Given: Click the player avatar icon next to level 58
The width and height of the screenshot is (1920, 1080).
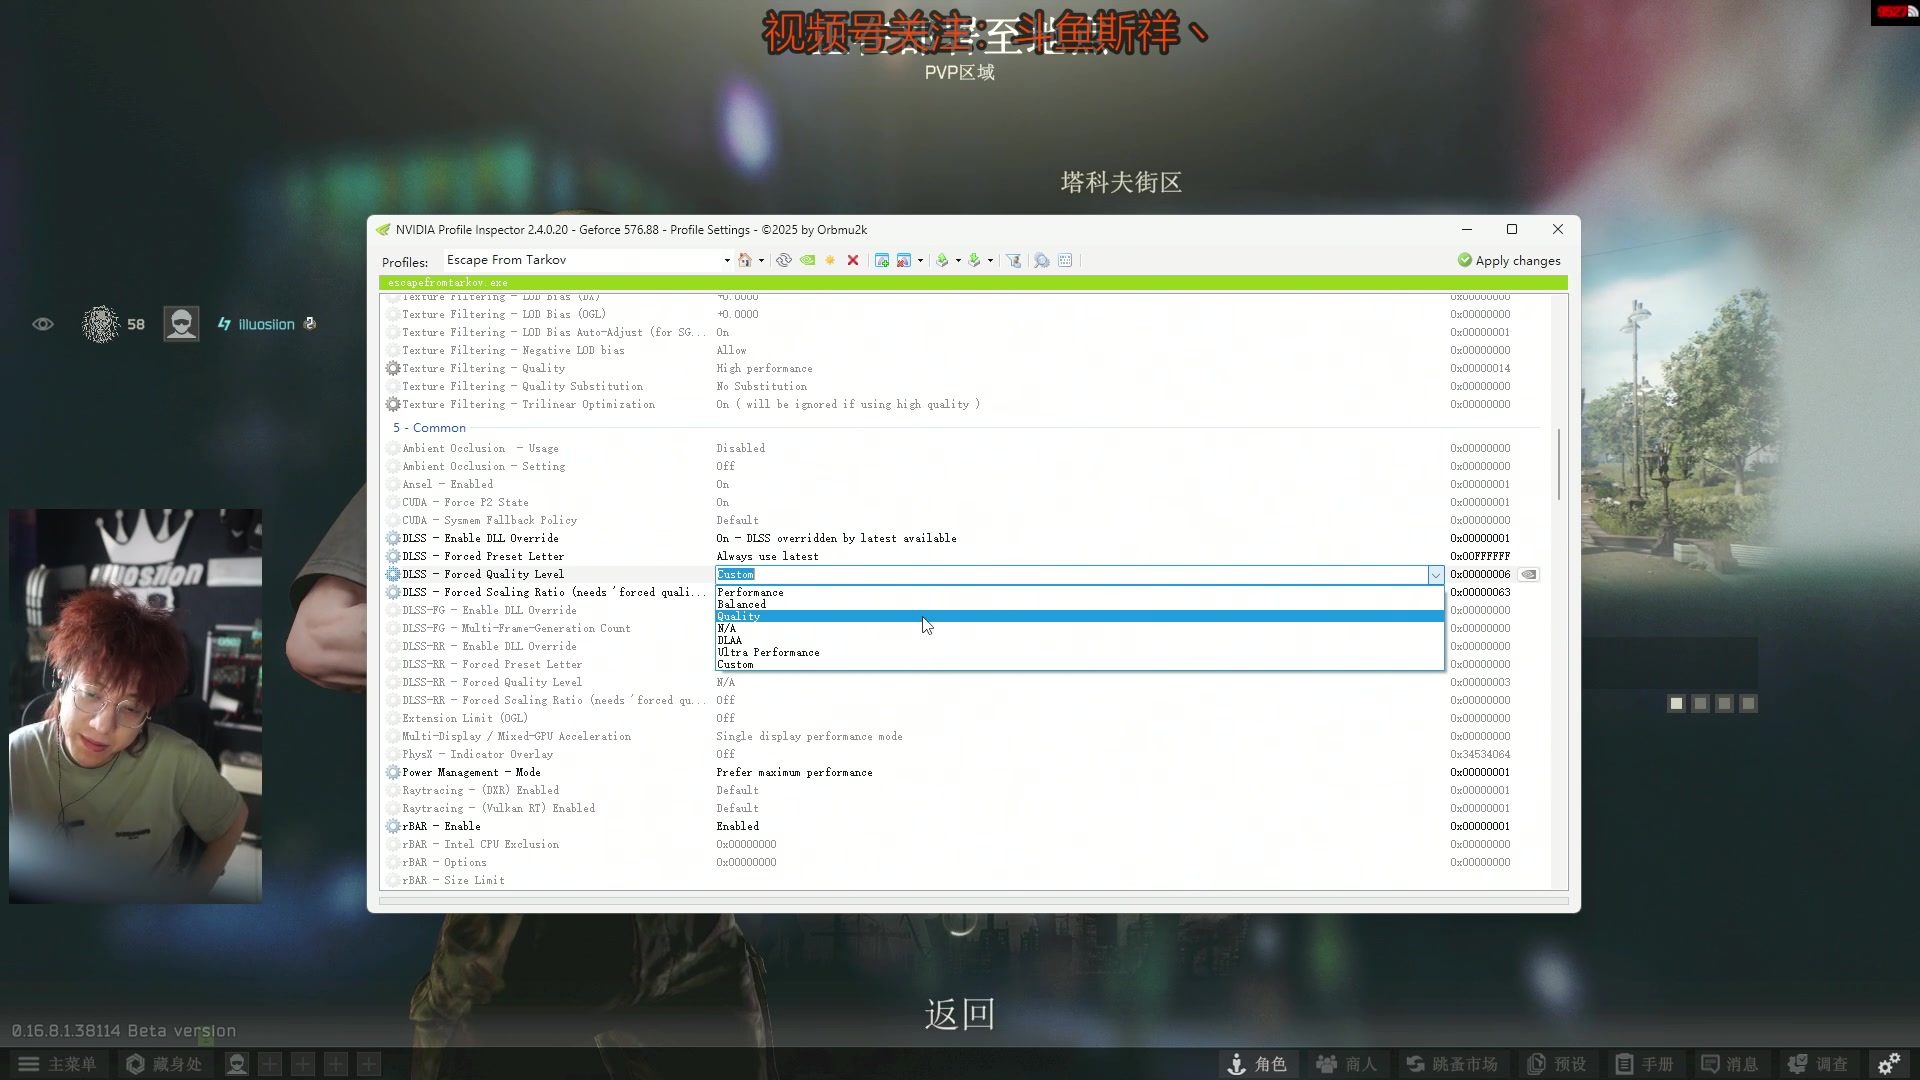Looking at the screenshot, I should click(181, 324).
